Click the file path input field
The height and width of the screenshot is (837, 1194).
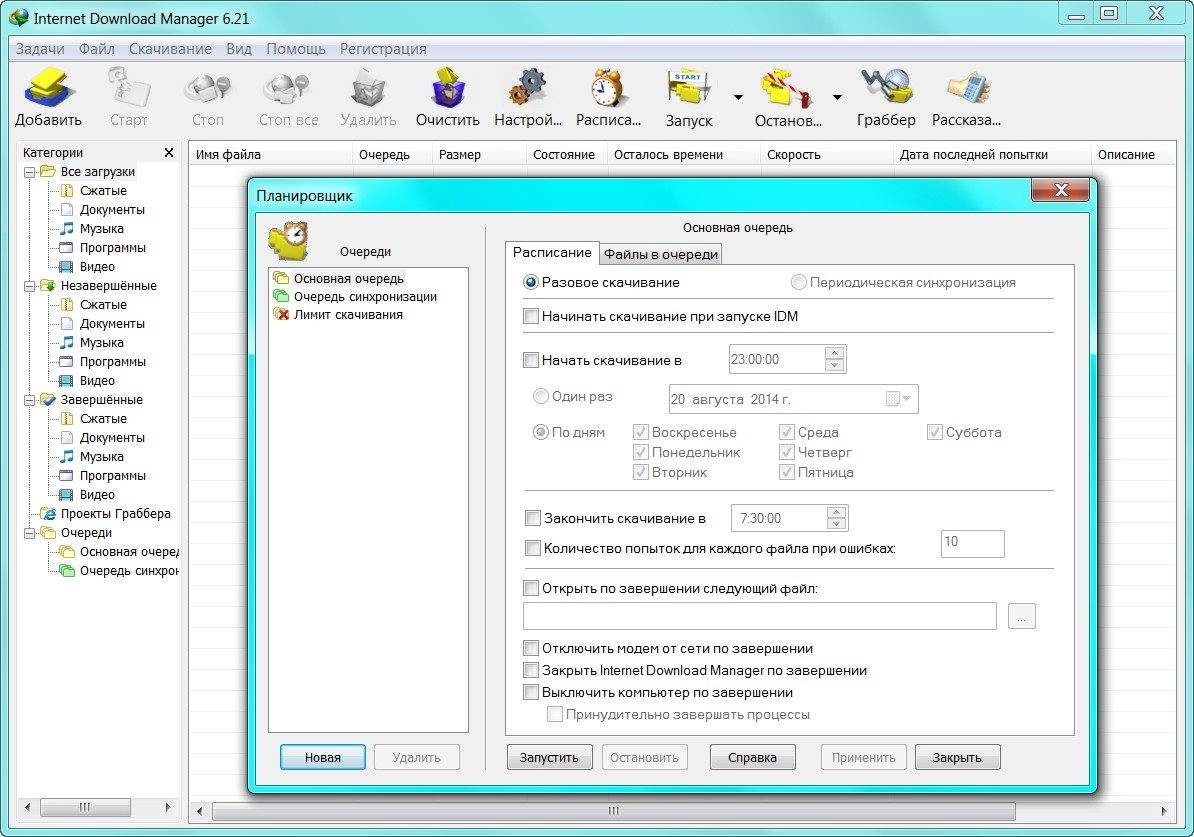[x=759, y=616]
